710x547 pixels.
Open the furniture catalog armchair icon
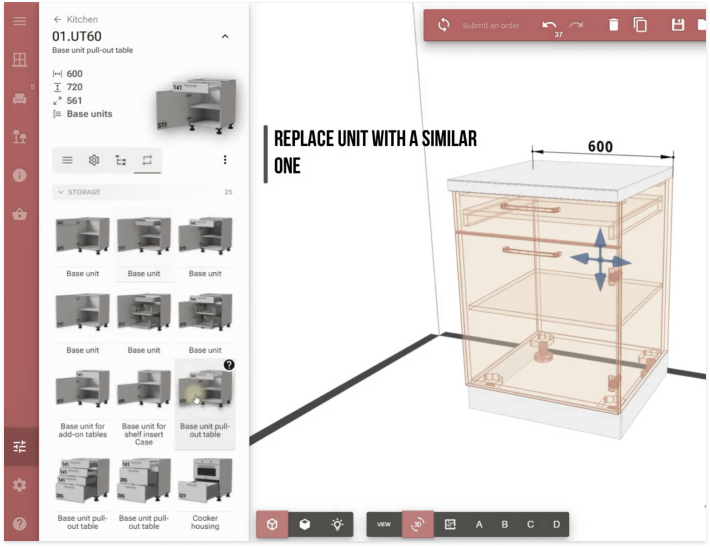coord(19,99)
